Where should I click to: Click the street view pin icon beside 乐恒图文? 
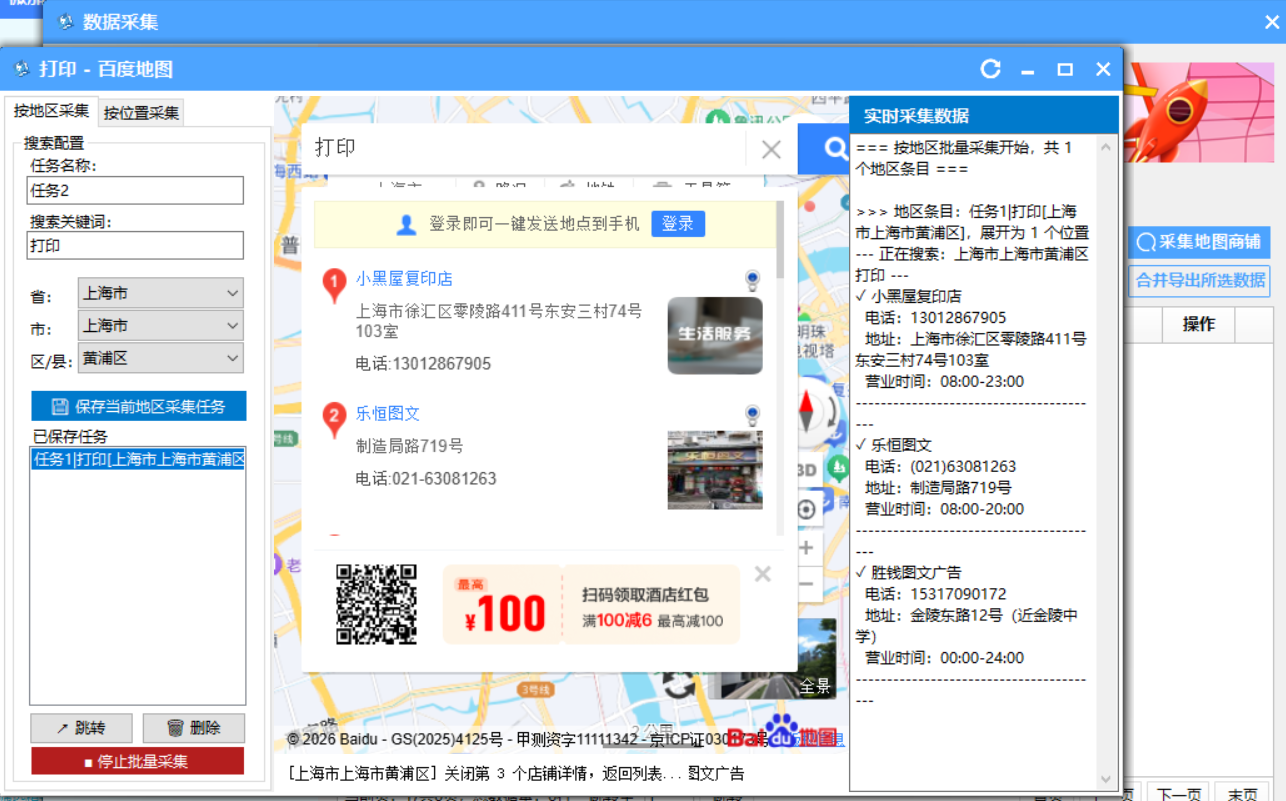(752, 415)
